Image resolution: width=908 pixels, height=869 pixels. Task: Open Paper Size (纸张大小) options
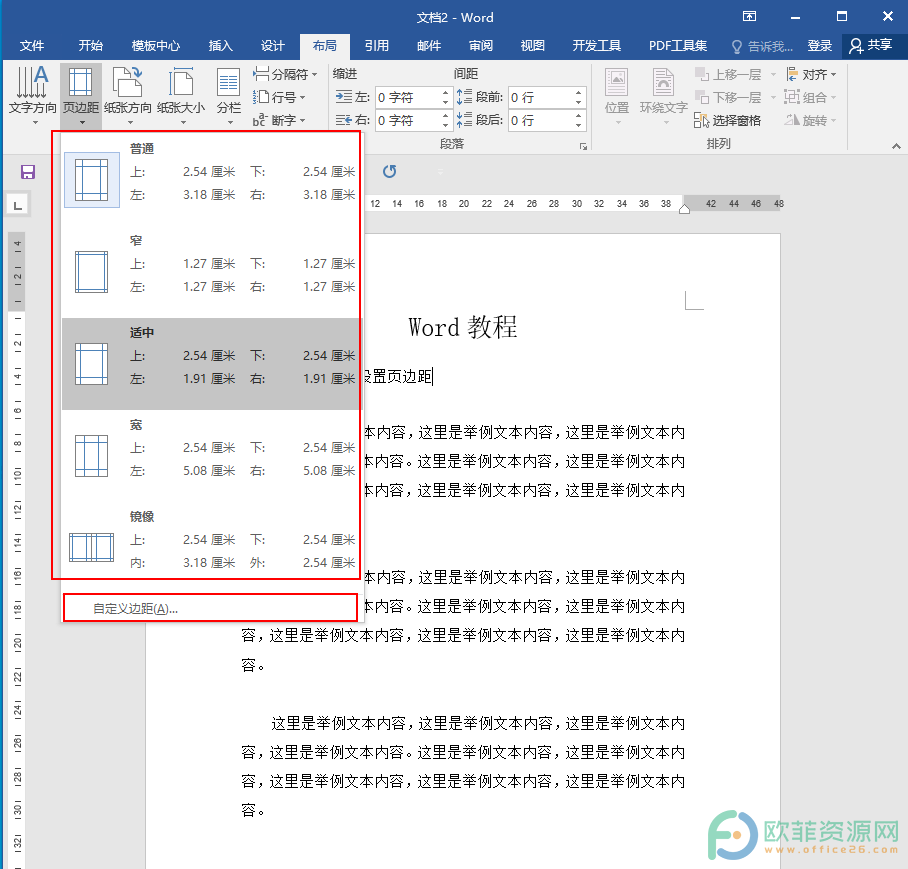pyautogui.click(x=181, y=95)
